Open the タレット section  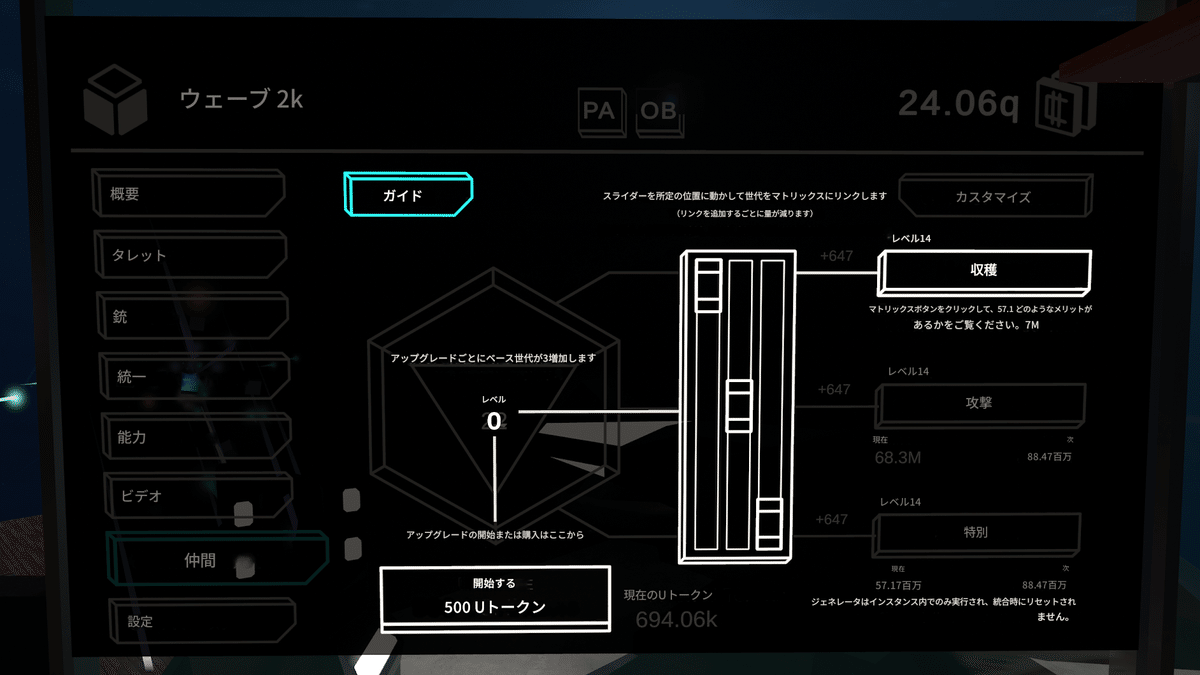point(189,254)
